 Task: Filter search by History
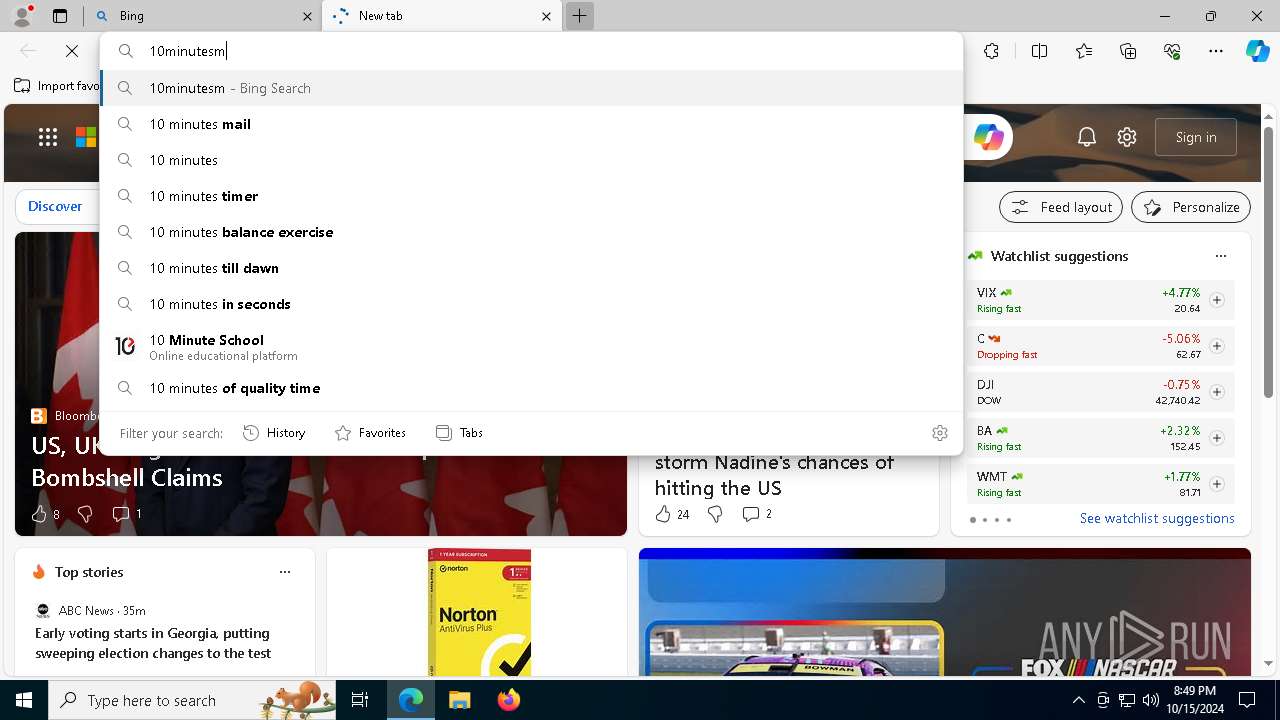click(274, 433)
